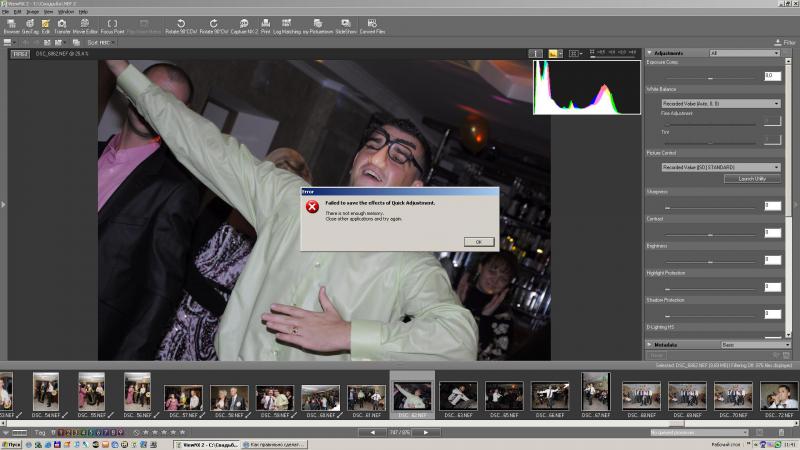Click the fit-to-screen zoom icon

coord(592,52)
